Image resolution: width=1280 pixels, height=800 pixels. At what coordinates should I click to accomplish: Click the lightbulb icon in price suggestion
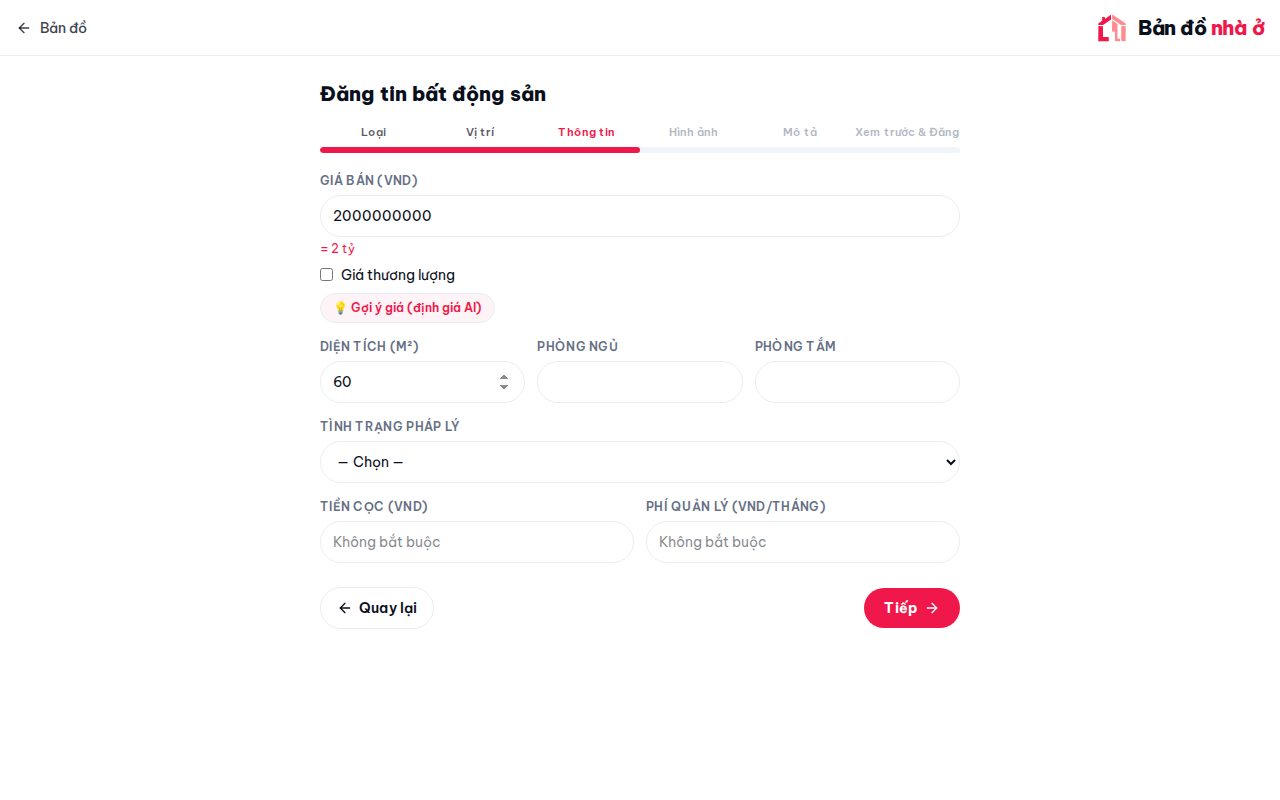[x=340, y=308]
